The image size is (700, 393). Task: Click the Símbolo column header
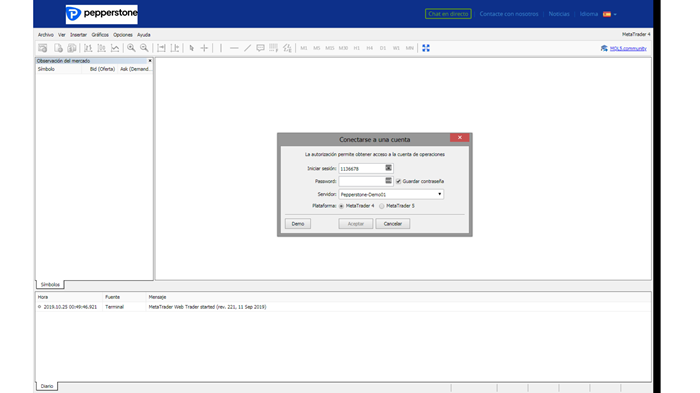(46, 69)
